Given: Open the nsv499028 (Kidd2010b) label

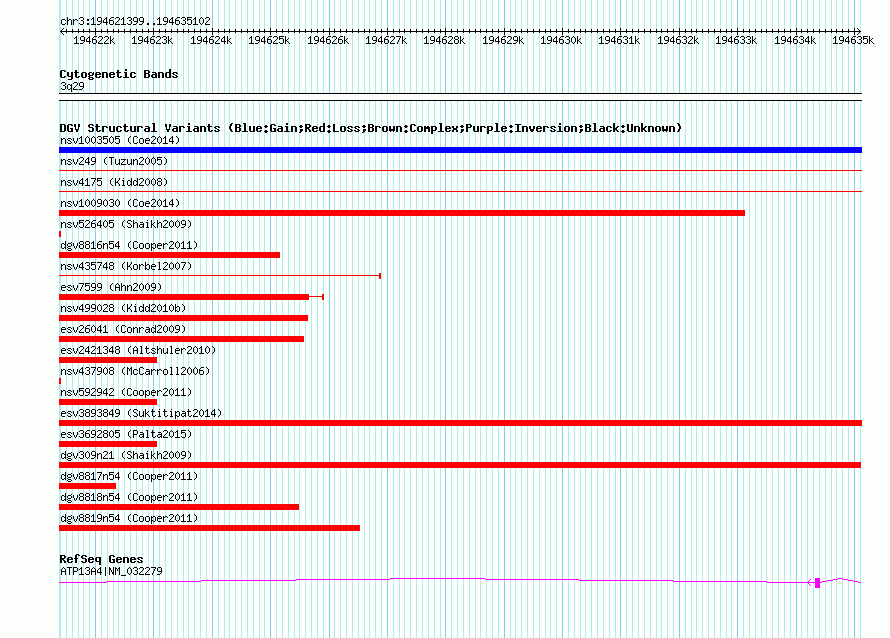Looking at the screenshot, I should click(123, 308).
